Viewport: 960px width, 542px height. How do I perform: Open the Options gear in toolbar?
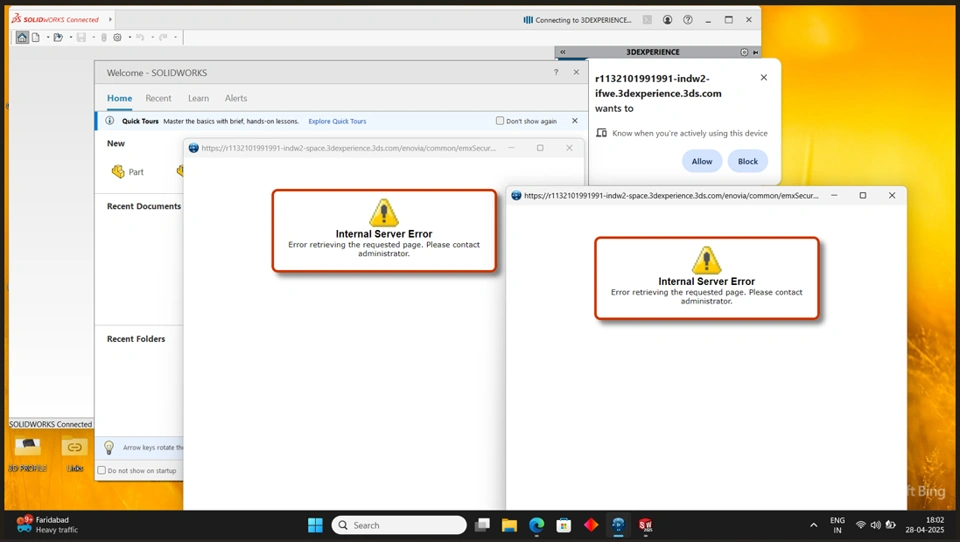point(118,37)
